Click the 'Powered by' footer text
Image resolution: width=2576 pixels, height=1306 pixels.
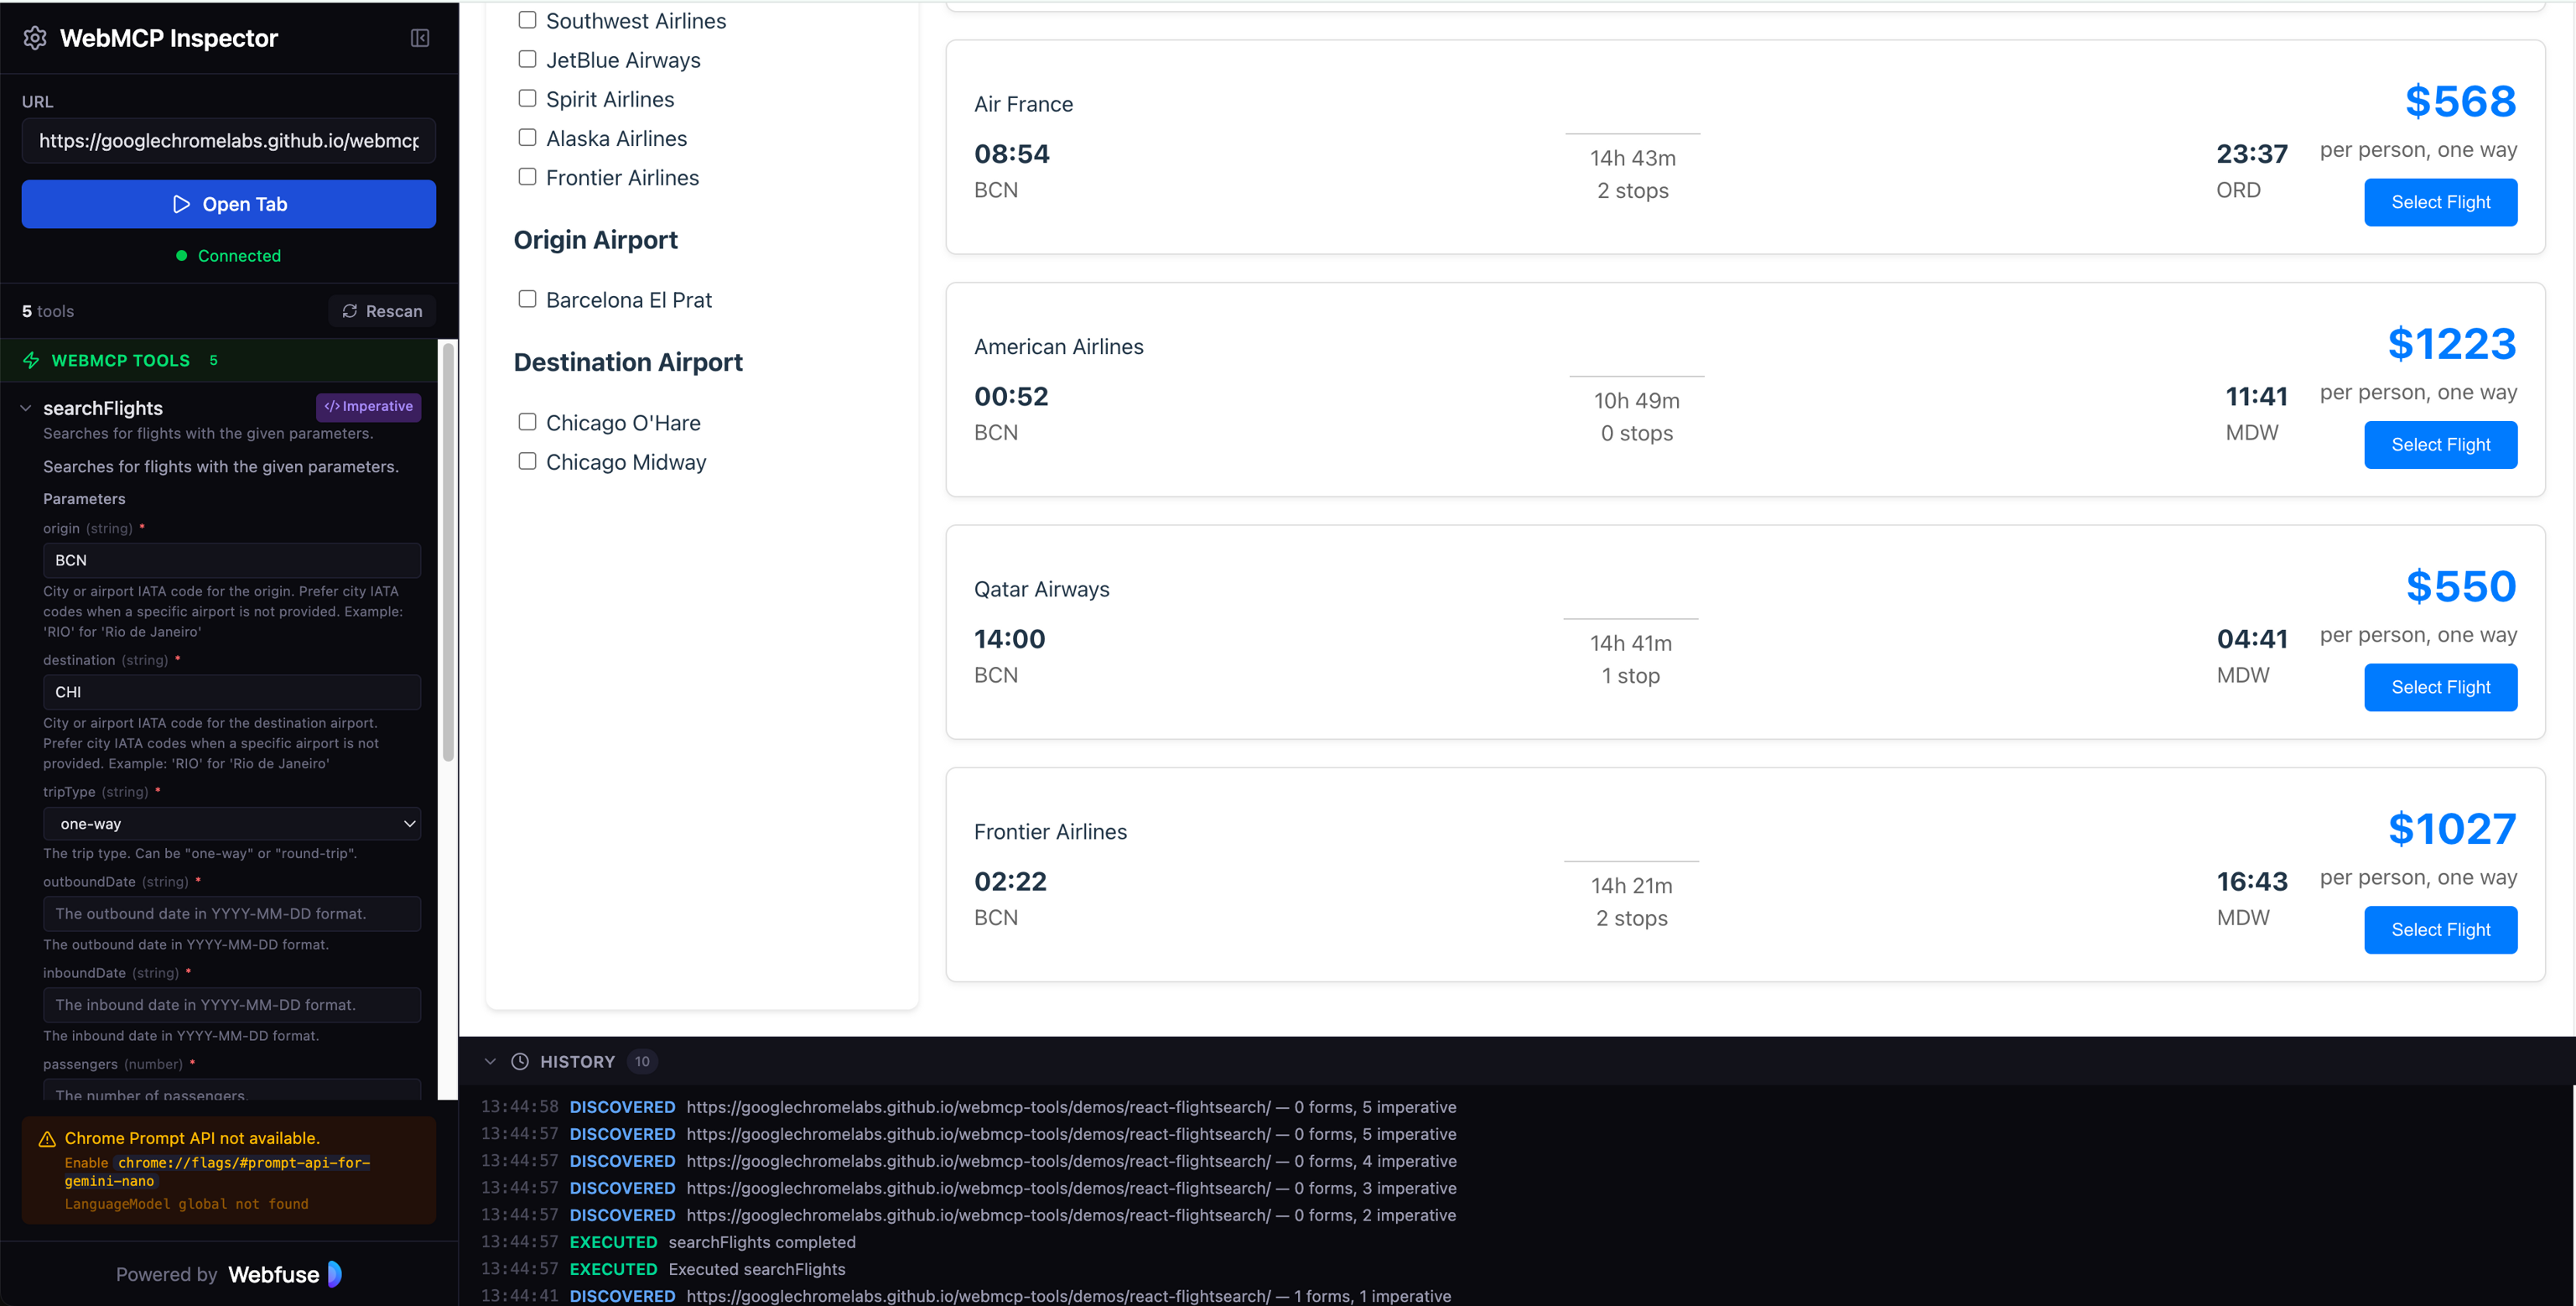click(166, 1274)
